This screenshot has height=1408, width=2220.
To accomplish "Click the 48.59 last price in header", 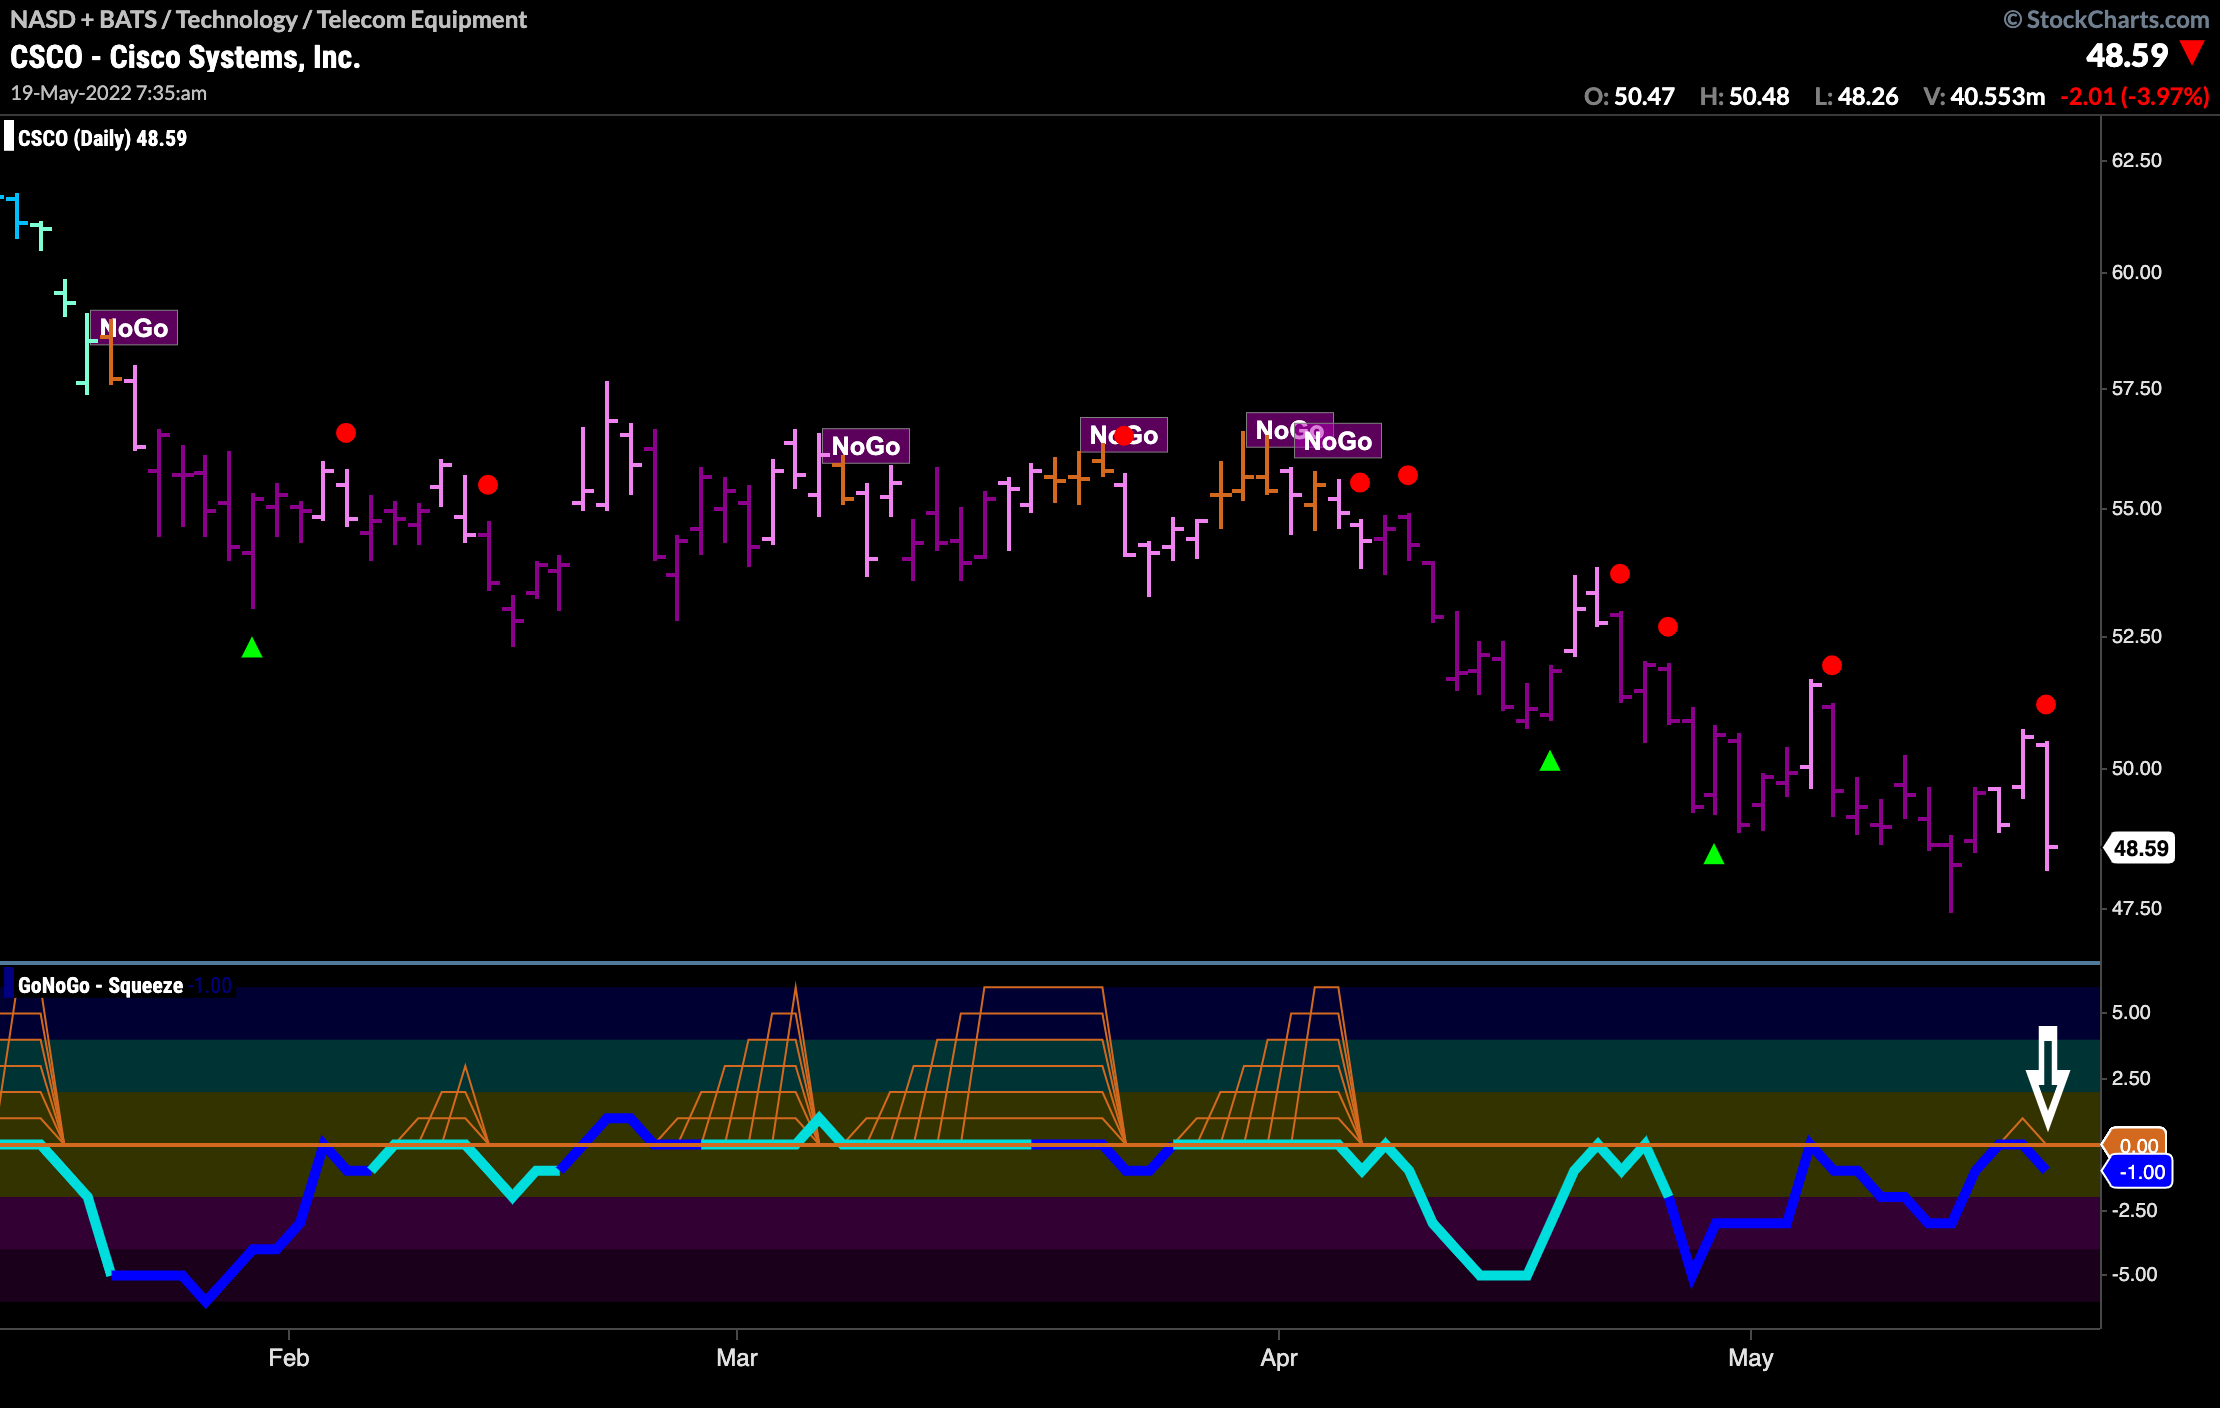I will pyautogui.click(x=2126, y=56).
